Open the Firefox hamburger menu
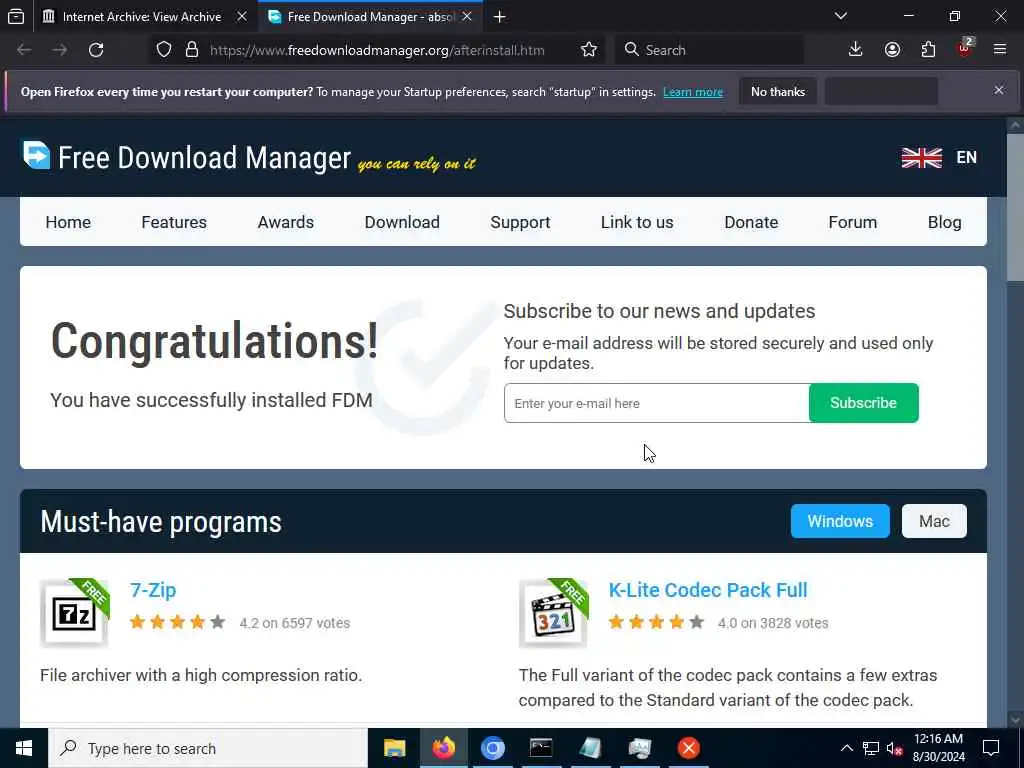This screenshot has height=768, width=1024. pyautogui.click(x=1000, y=50)
